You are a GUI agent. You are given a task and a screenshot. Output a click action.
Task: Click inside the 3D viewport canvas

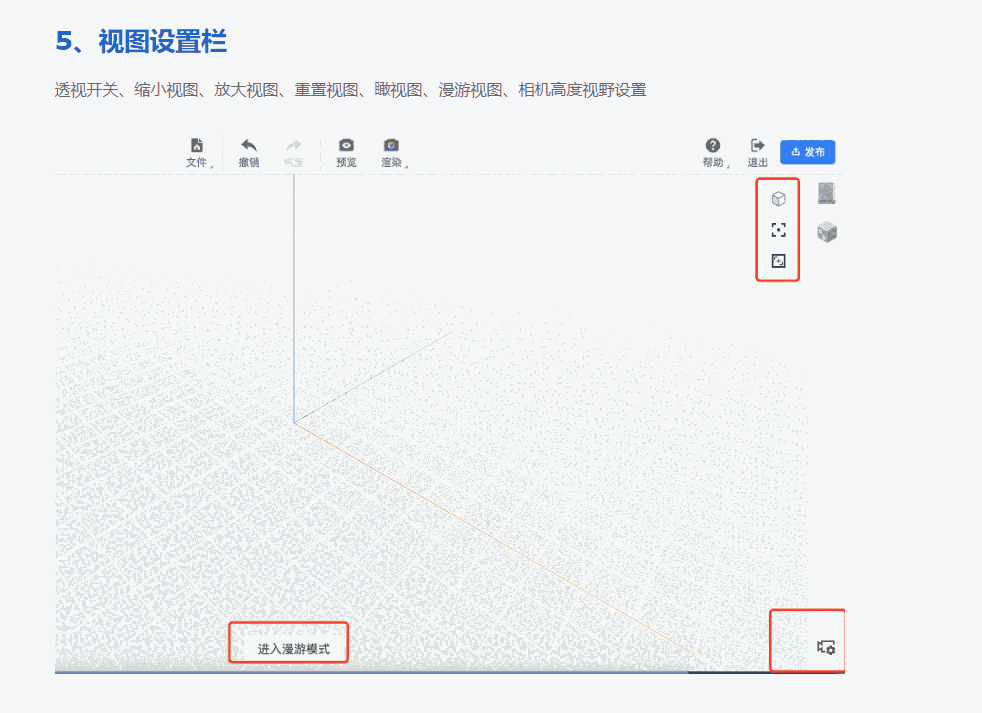click(x=450, y=420)
